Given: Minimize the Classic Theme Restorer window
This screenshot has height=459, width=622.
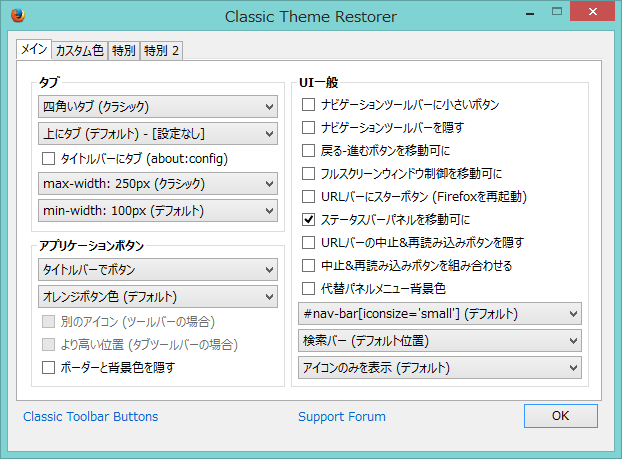Looking at the screenshot, I should 530,12.
